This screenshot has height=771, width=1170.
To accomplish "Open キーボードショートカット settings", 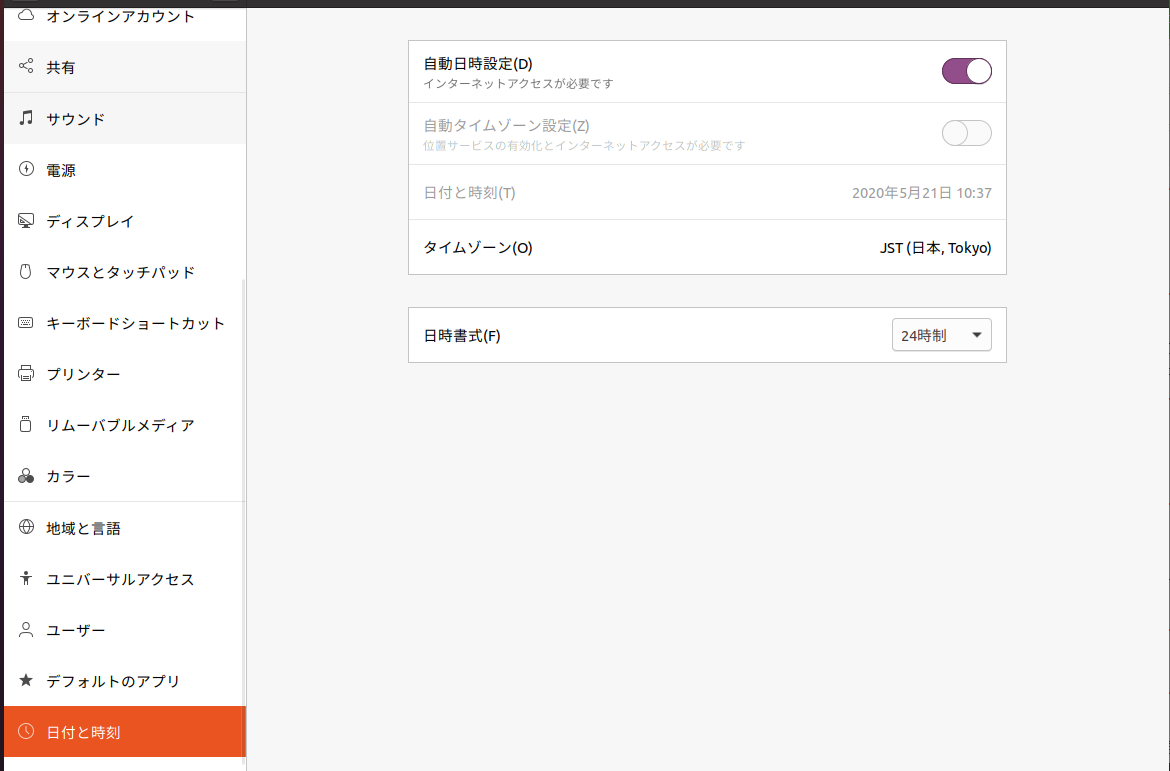I will coord(125,323).
